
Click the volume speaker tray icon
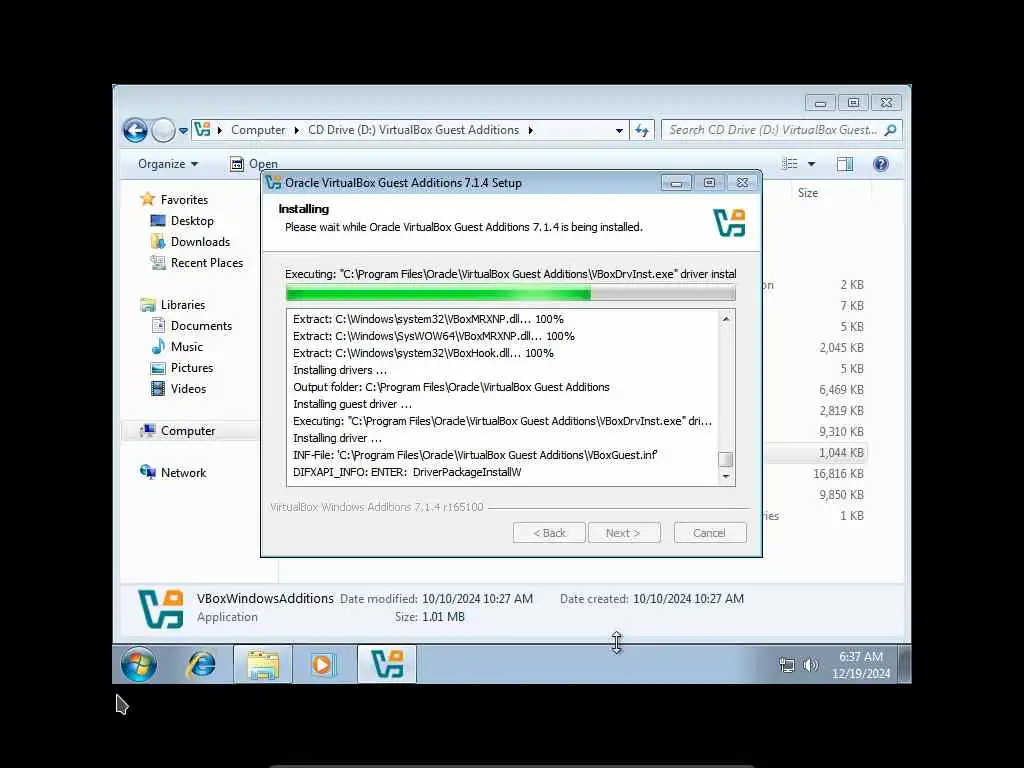[810, 665]
